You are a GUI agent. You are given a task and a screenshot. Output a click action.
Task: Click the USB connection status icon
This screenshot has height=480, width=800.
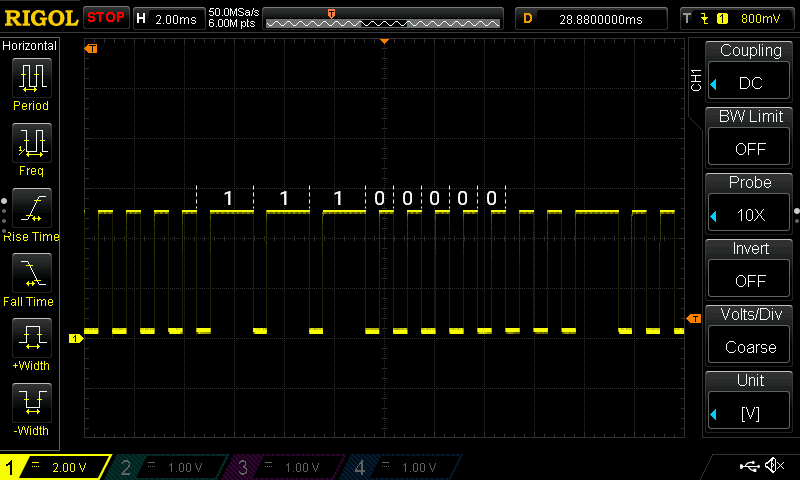coord(748,466)
